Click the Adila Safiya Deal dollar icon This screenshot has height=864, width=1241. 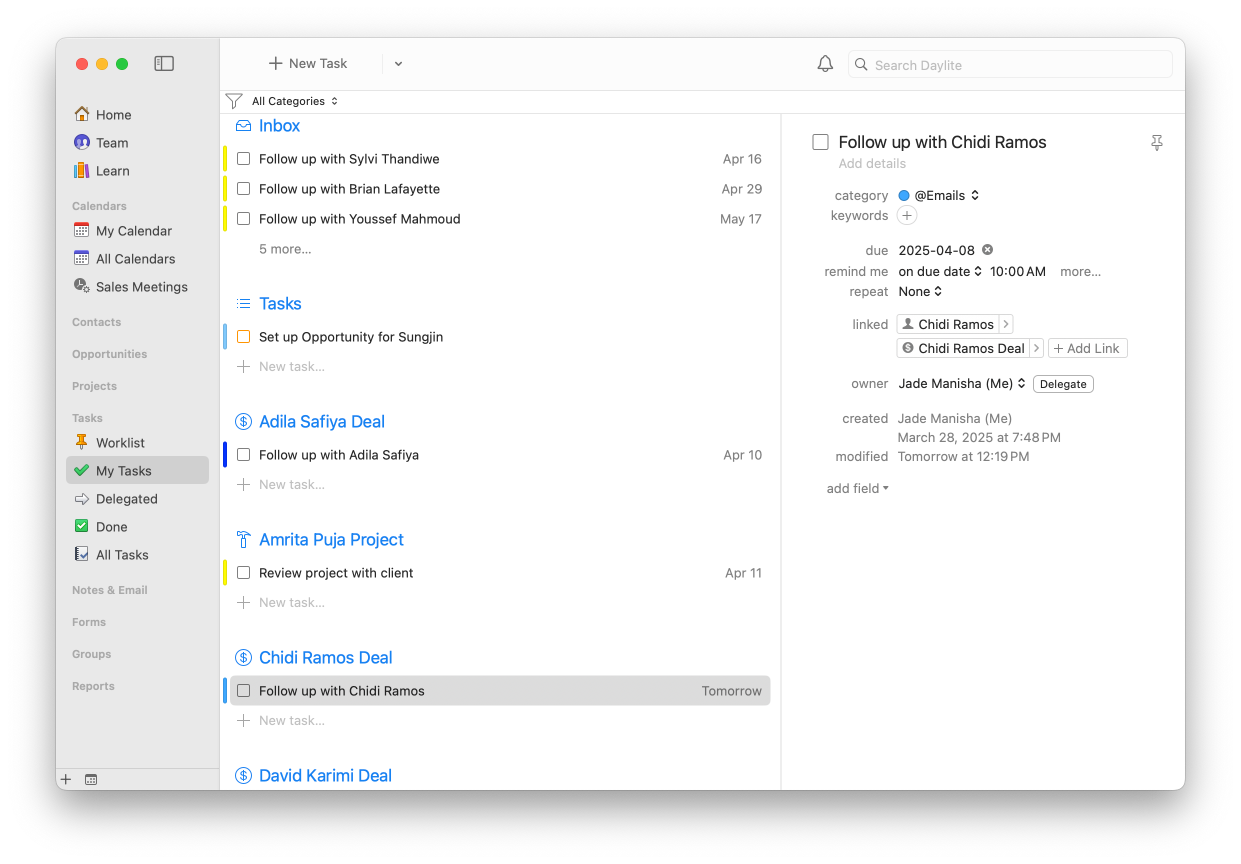pos(243,422)
